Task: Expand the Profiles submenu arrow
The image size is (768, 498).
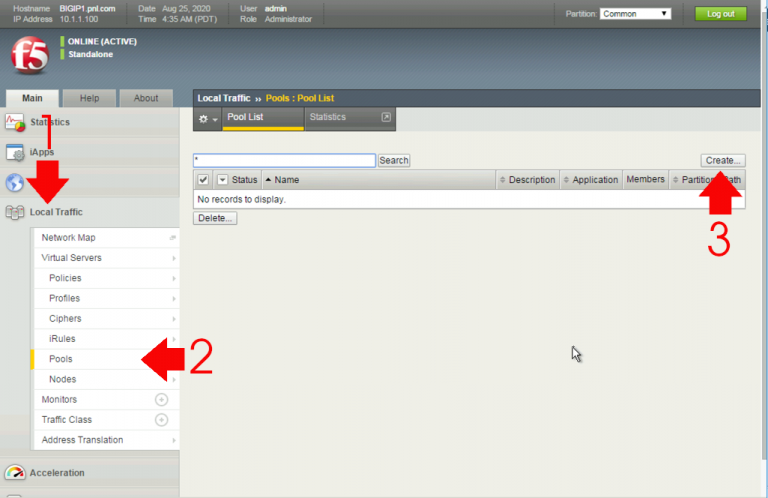Action: click(174, 299)
